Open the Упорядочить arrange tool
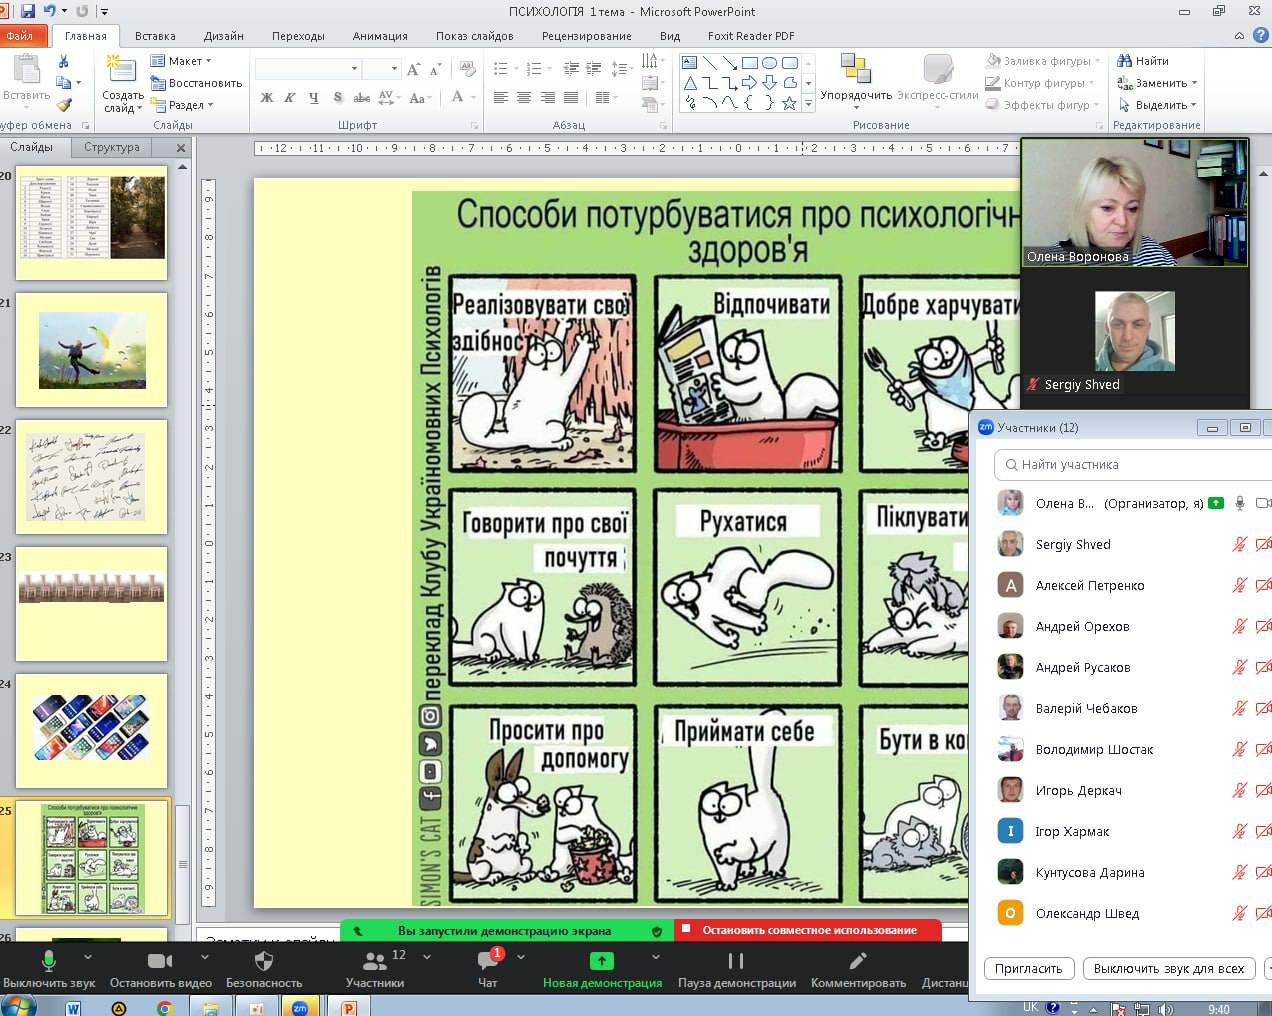The height and width of the screenshot is (1016, 1272). tap(855, 78)
